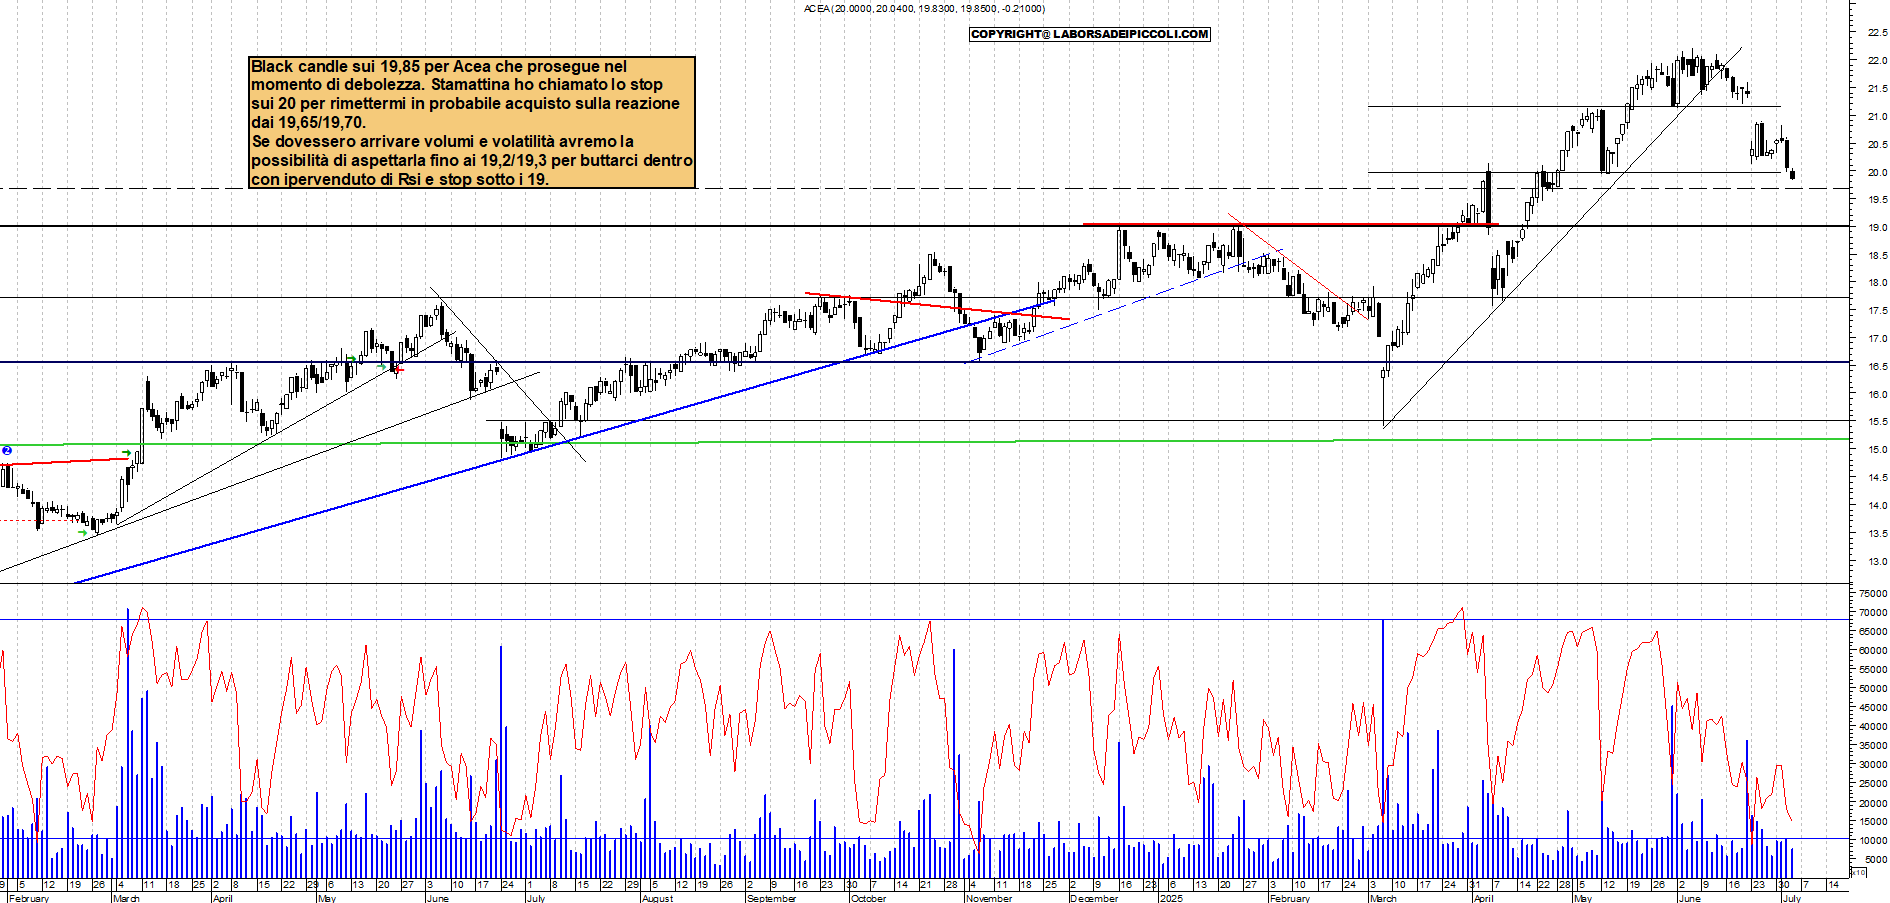Click the 25000 volume axis label
Image resolution: width=1890 pixels, height=903 pixels.
click(x=1873, y=783)
